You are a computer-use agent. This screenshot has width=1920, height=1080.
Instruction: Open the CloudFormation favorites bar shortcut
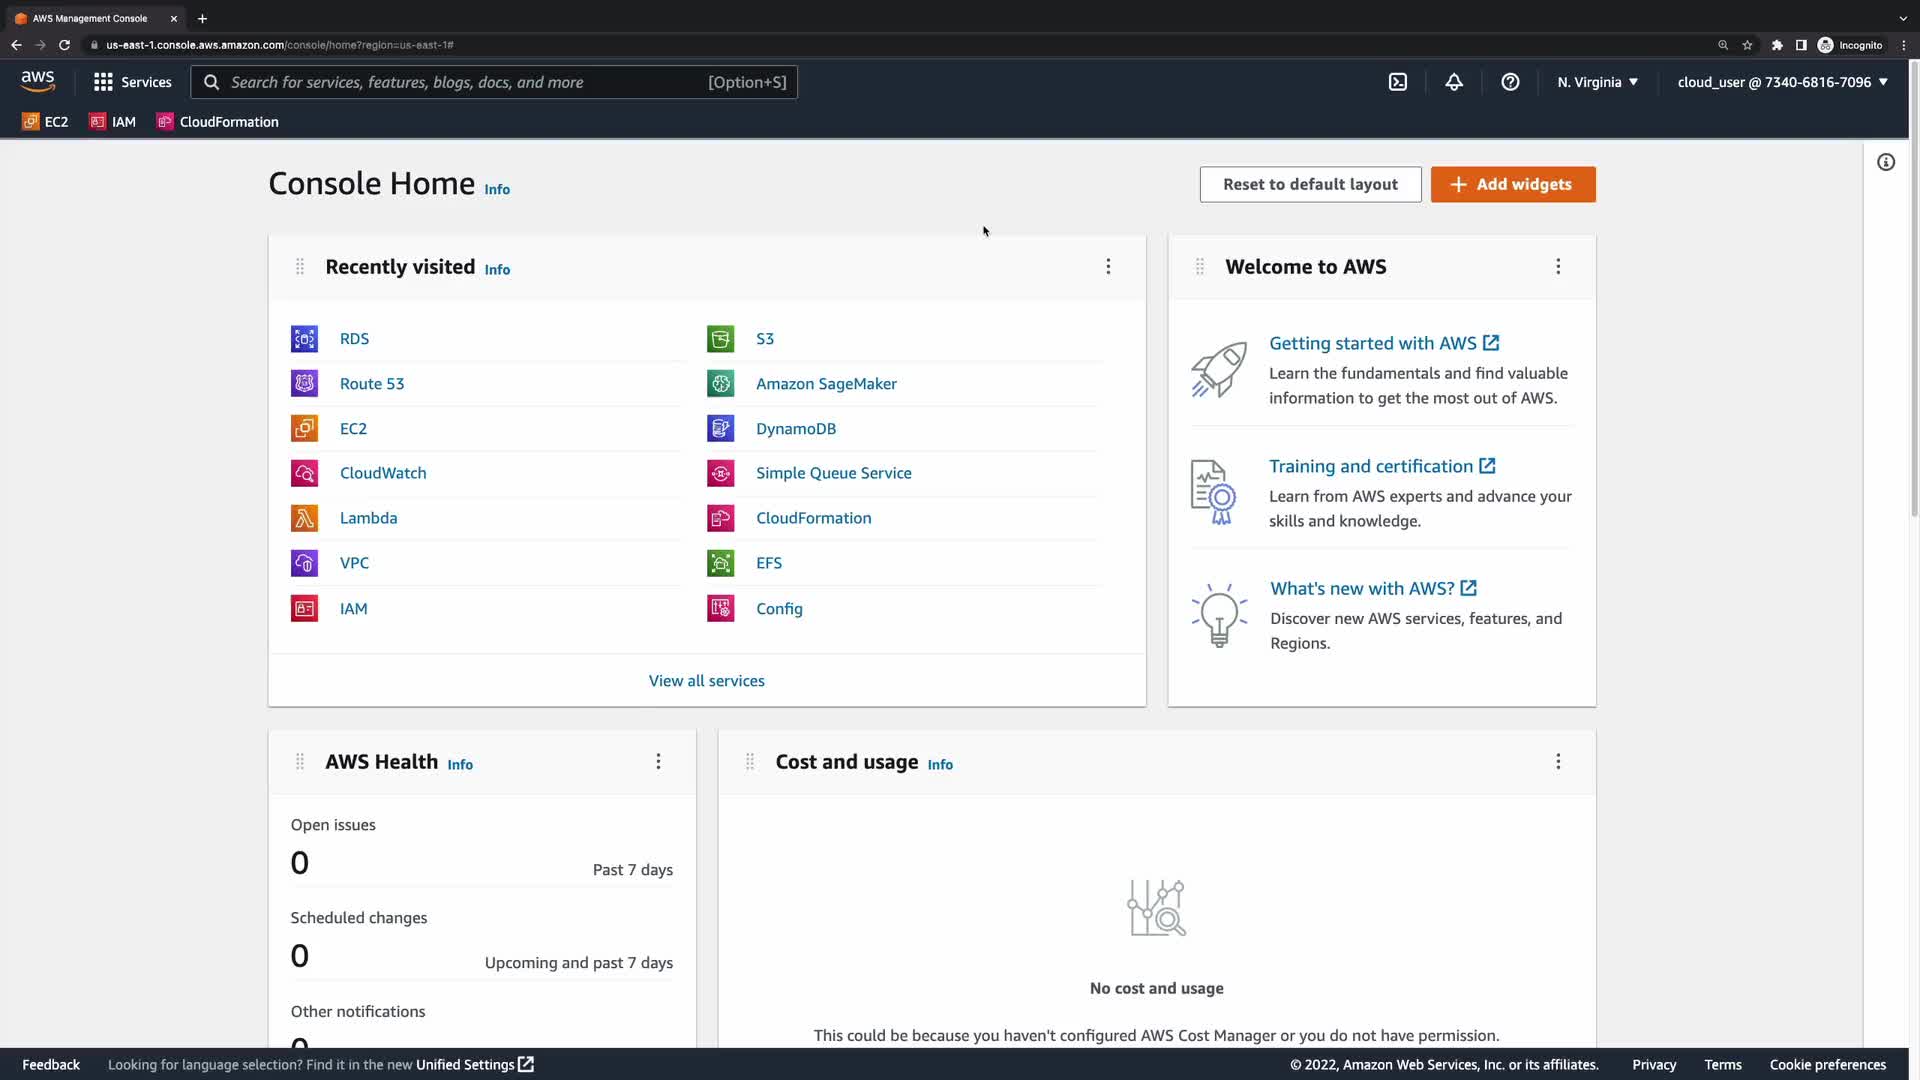click(218, 122)
